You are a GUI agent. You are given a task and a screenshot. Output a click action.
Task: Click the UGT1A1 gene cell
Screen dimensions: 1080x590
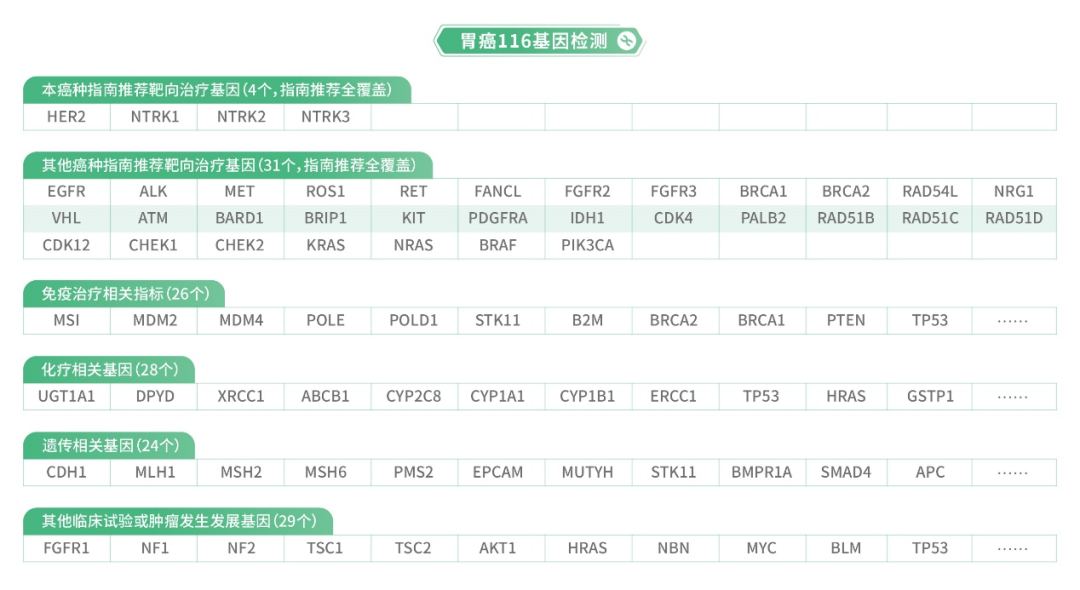tap(67, 397)
